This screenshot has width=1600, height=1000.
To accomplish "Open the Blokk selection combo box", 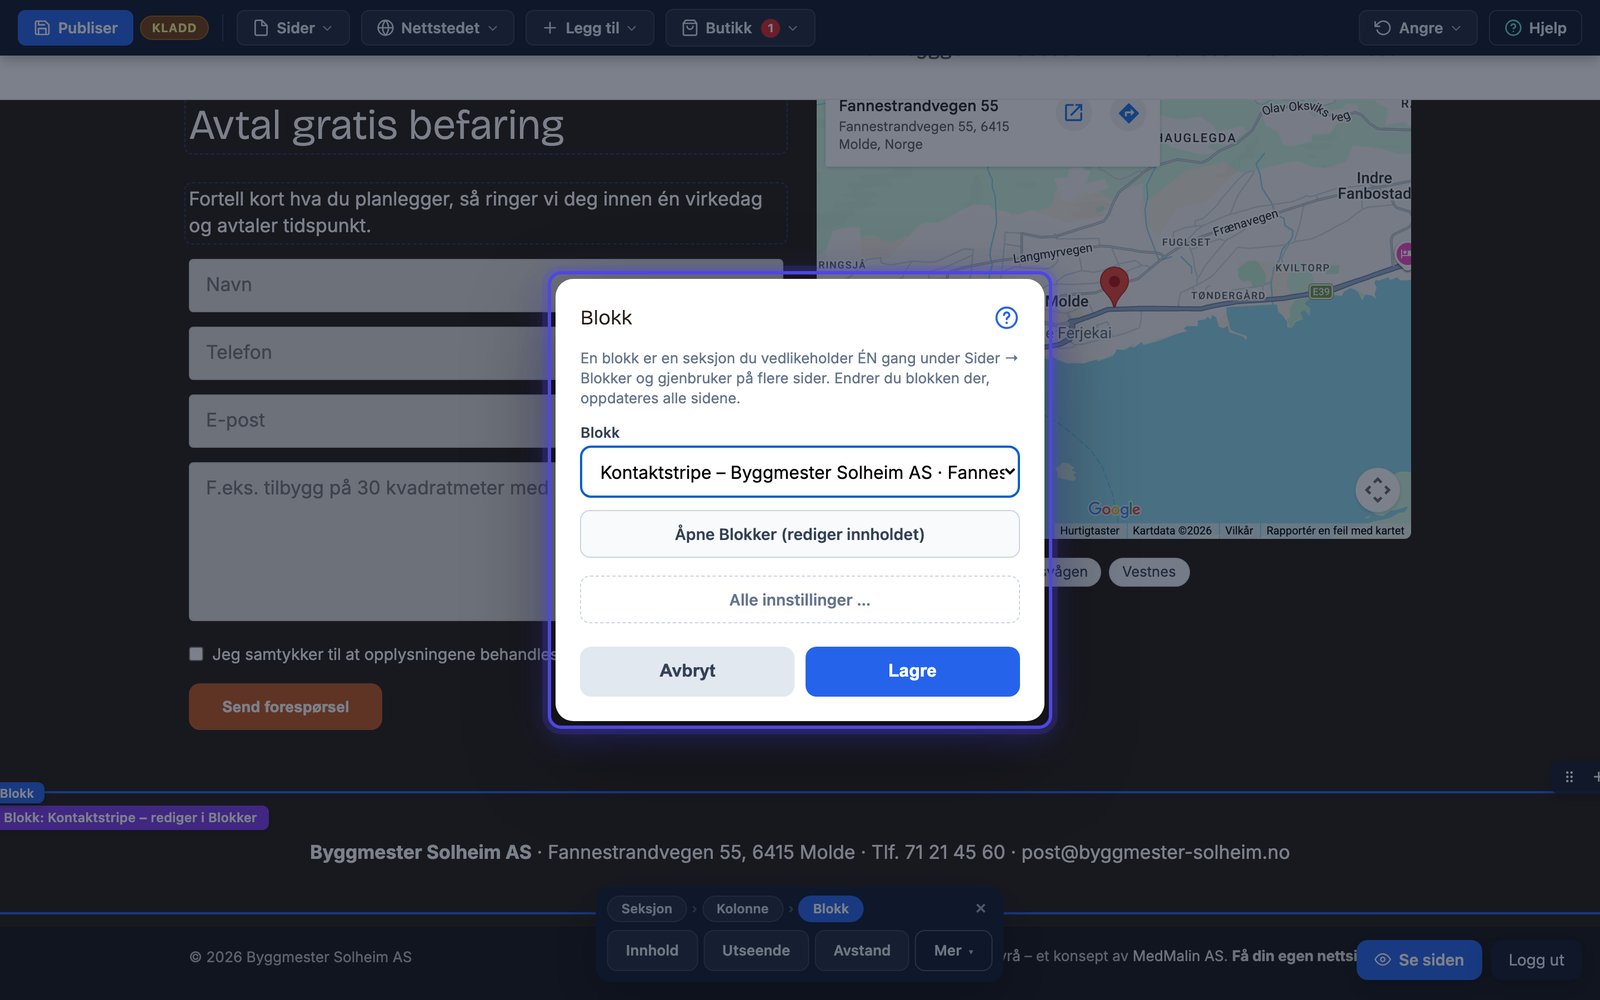I will 800,472.
